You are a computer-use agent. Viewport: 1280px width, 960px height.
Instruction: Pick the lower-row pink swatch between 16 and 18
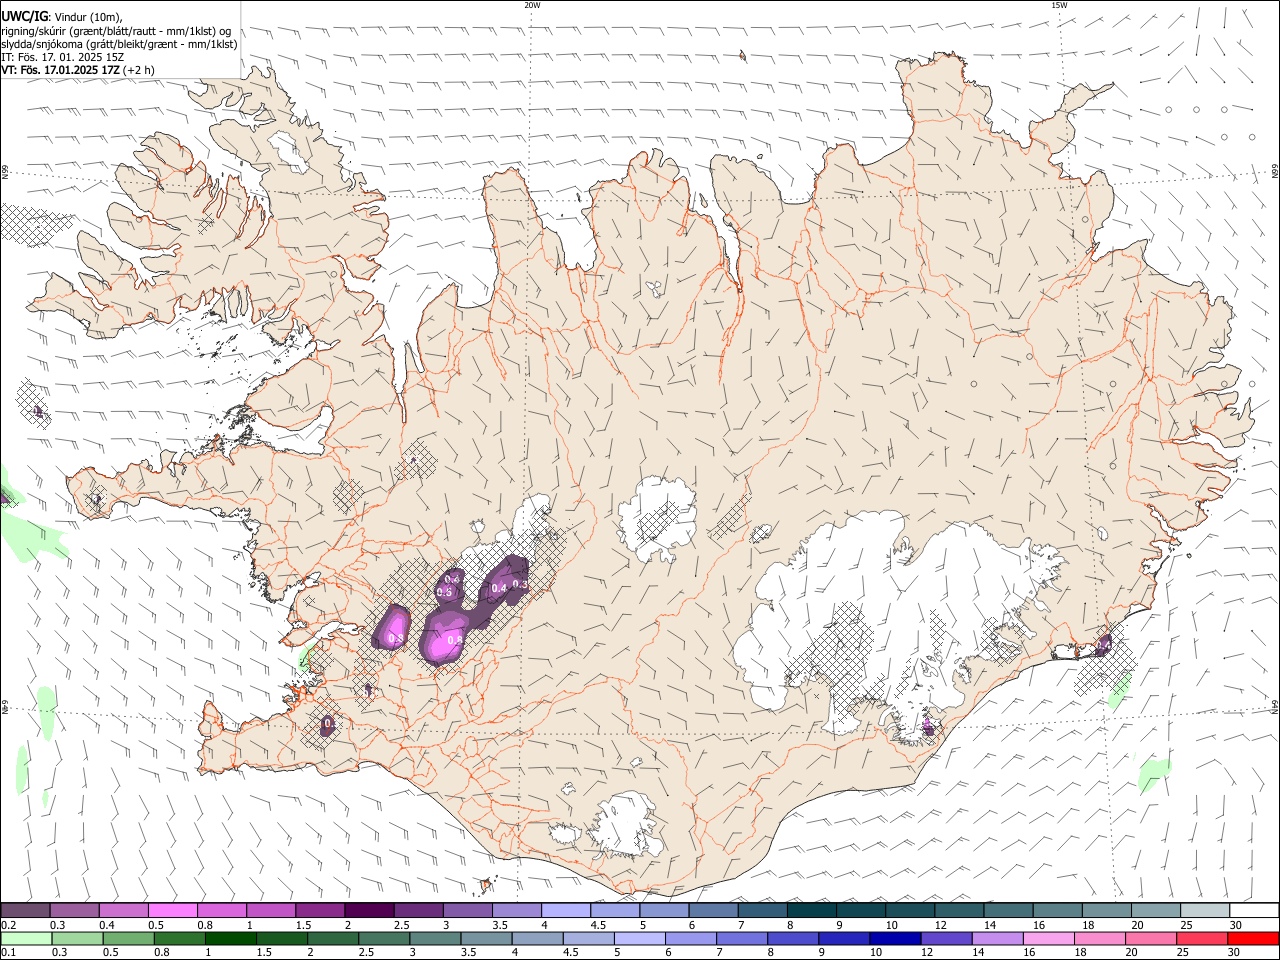tap(1049, 938)
